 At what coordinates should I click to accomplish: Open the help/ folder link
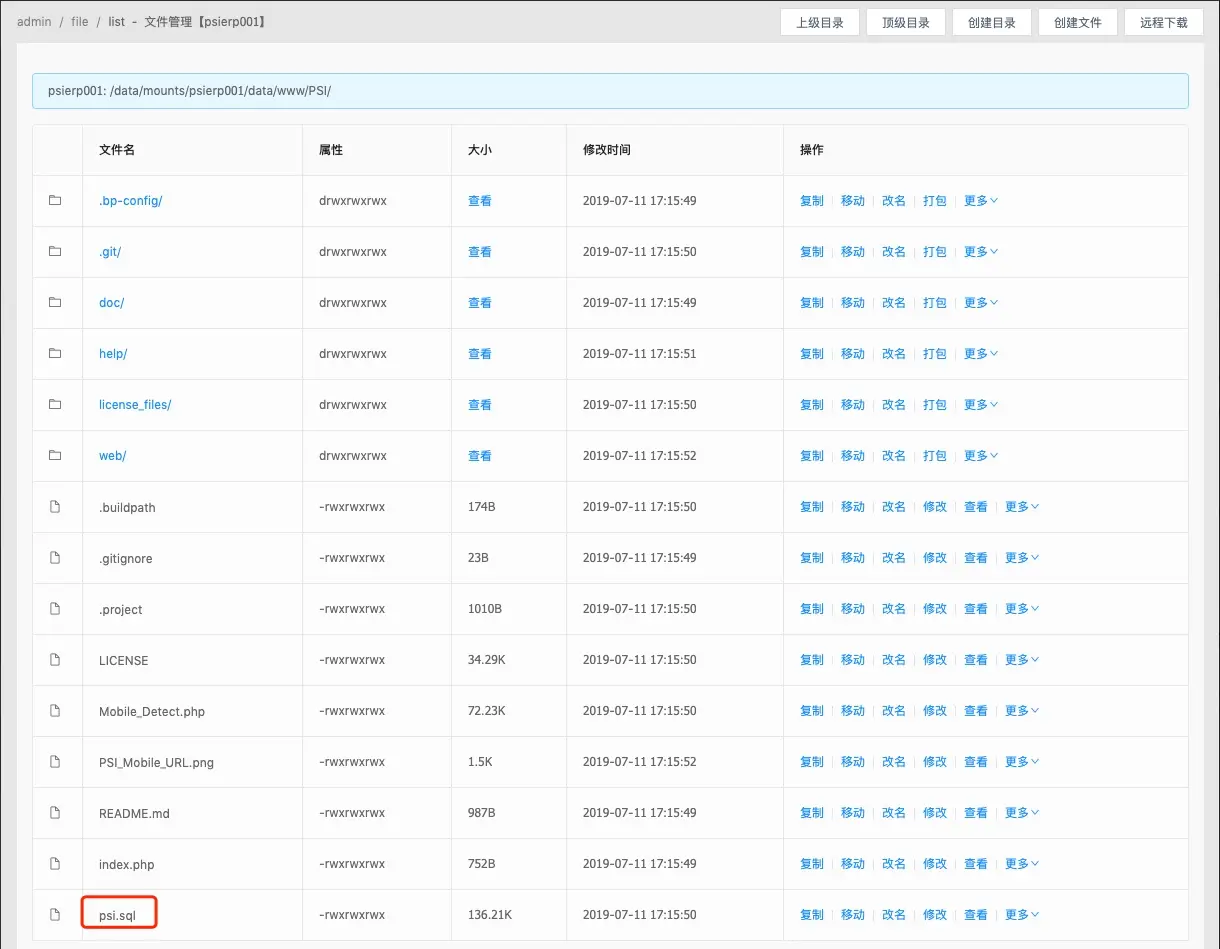pyautogui.click(x=113, y=353)
